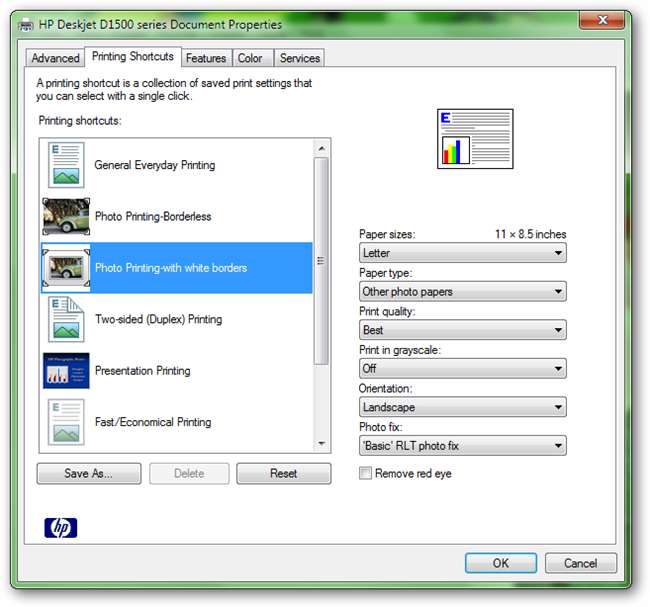Open the Services tab
Image resolution: width=650 pixels, height=607 pixels.
(300, 58)
